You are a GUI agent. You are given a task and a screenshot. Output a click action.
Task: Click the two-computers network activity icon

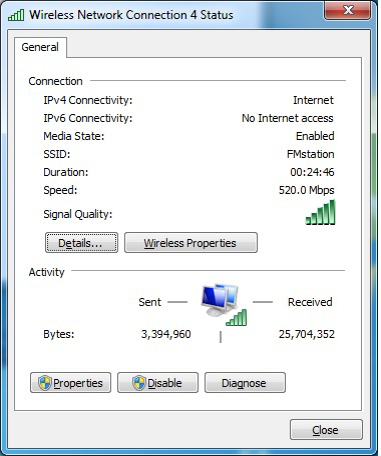click(x=219, y=300)
